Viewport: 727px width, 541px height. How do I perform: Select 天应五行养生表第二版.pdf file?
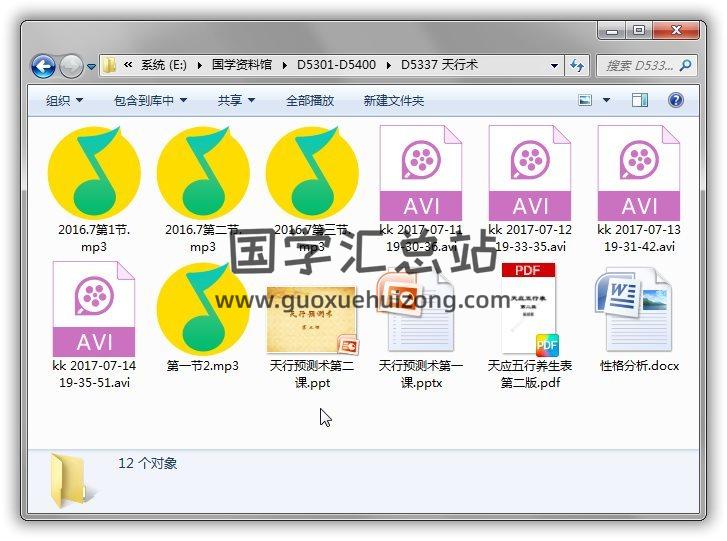tap(529, 308)
